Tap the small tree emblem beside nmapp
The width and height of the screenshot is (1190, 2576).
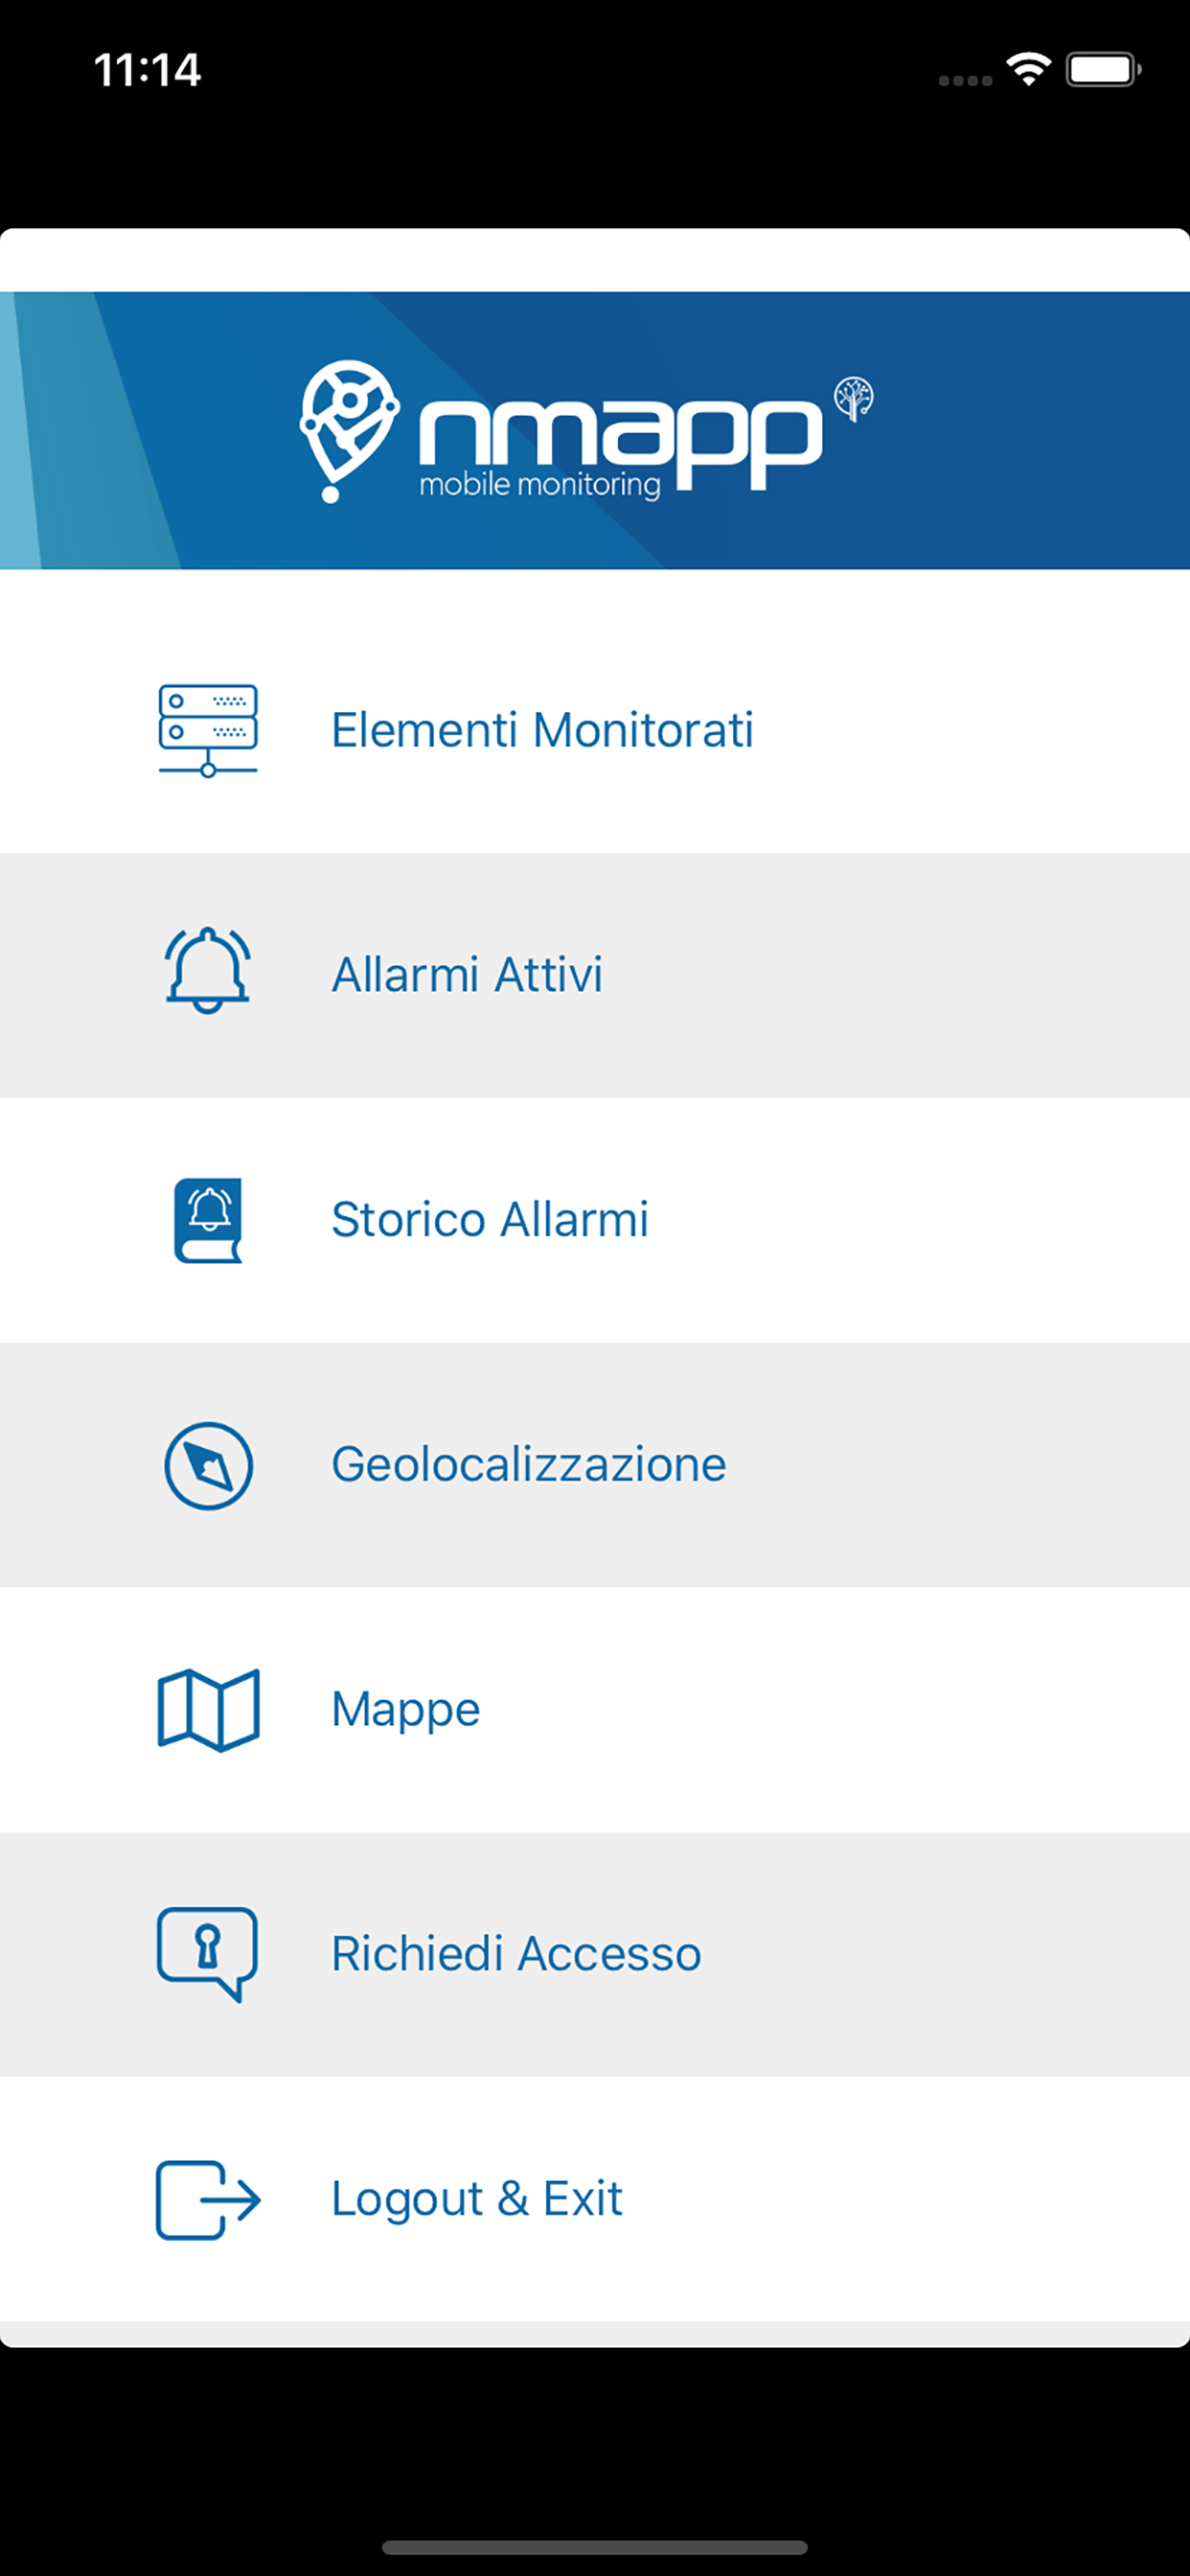tap(854, 399)
